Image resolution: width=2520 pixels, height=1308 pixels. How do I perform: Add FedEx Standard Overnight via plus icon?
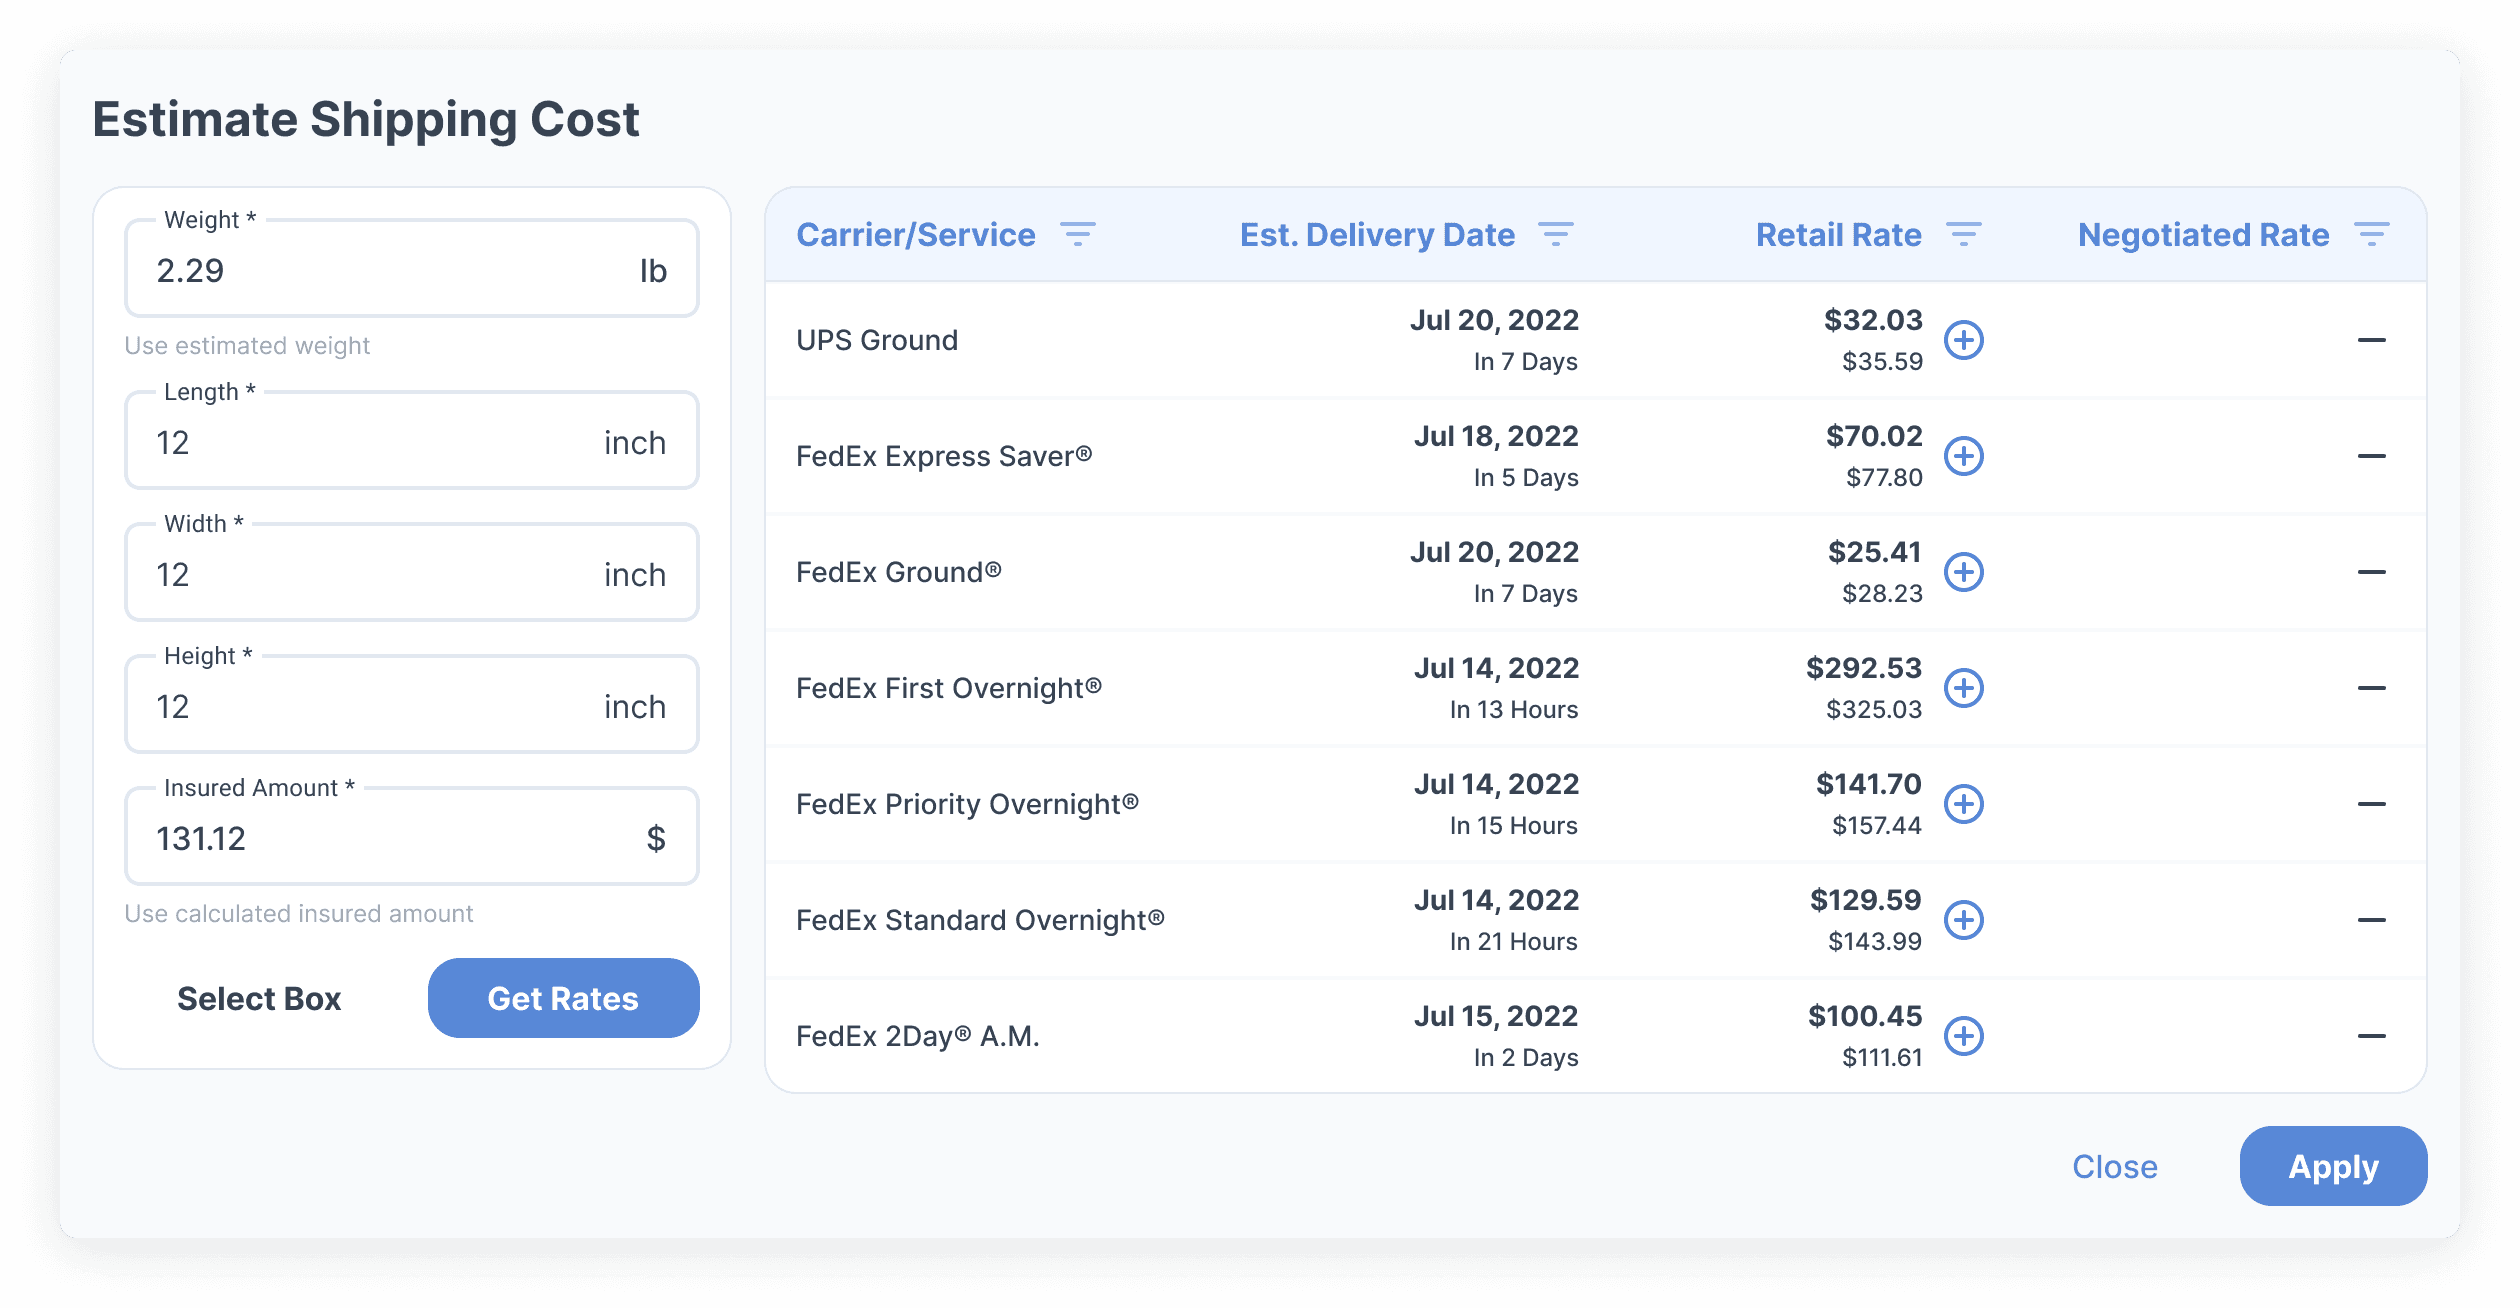(1963, 920)
